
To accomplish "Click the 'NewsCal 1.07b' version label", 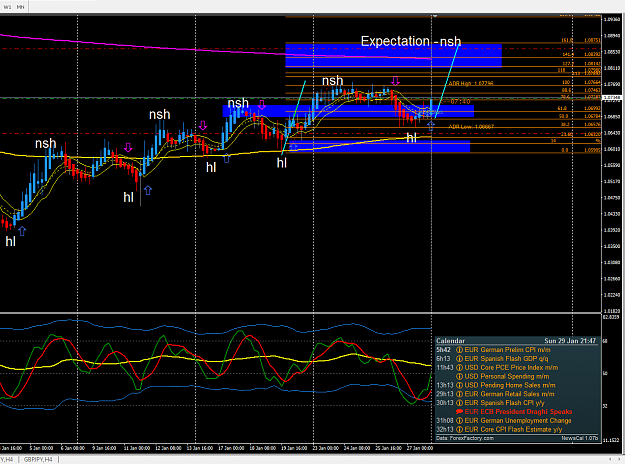I will tap(580, 438).
